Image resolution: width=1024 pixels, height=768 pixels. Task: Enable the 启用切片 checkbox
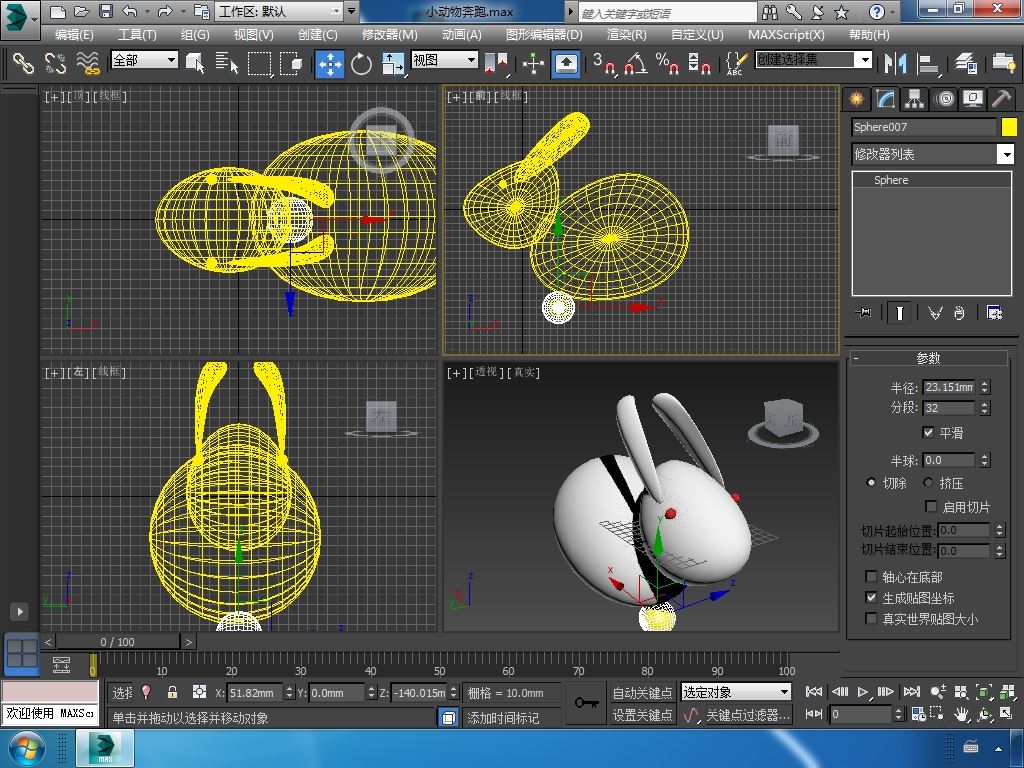[x=932, y=507]
